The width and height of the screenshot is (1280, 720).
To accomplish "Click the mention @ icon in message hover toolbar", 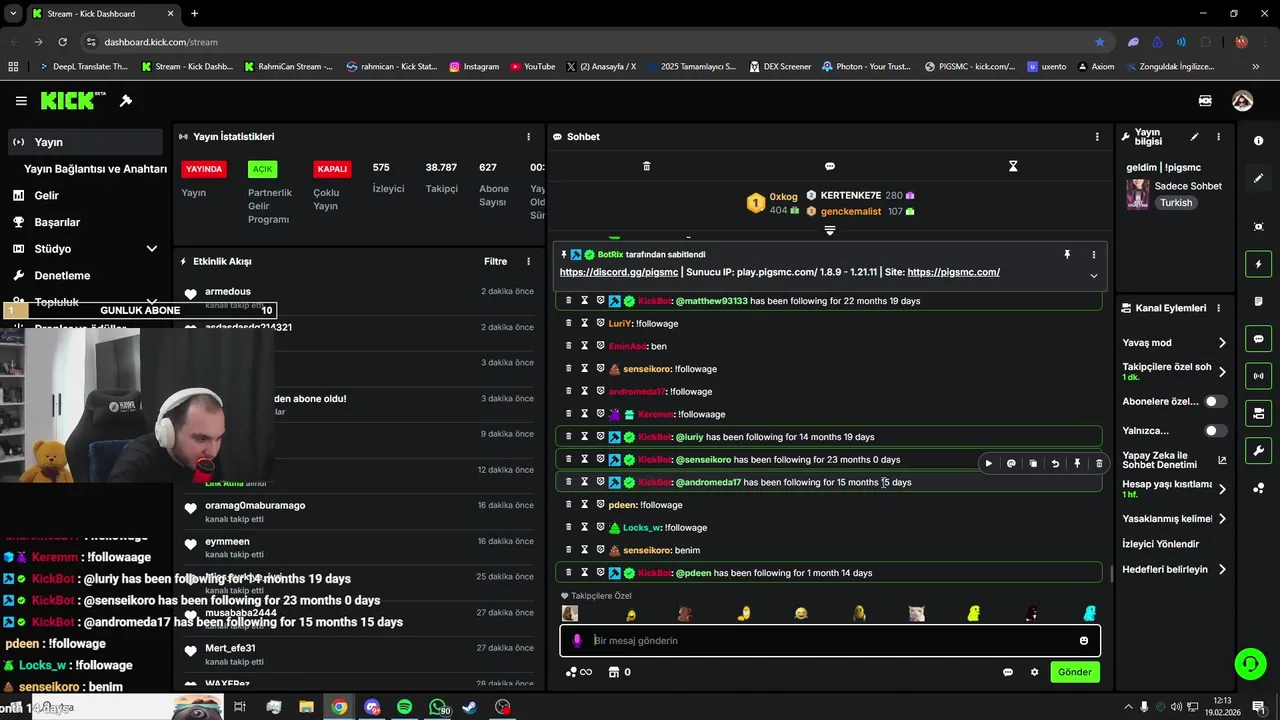I will pyautogui.click(x=1011, y=464).
